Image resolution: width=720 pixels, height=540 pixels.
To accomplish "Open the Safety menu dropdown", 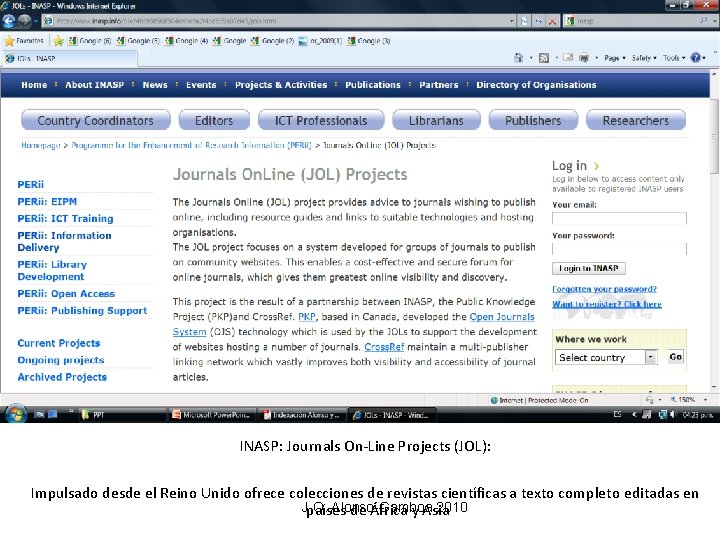I will [644, 58].
